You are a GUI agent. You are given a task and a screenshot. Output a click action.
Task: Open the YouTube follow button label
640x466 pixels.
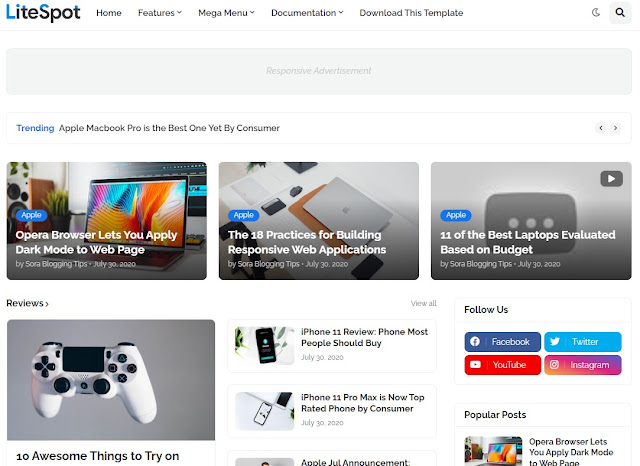coord(509,365)
